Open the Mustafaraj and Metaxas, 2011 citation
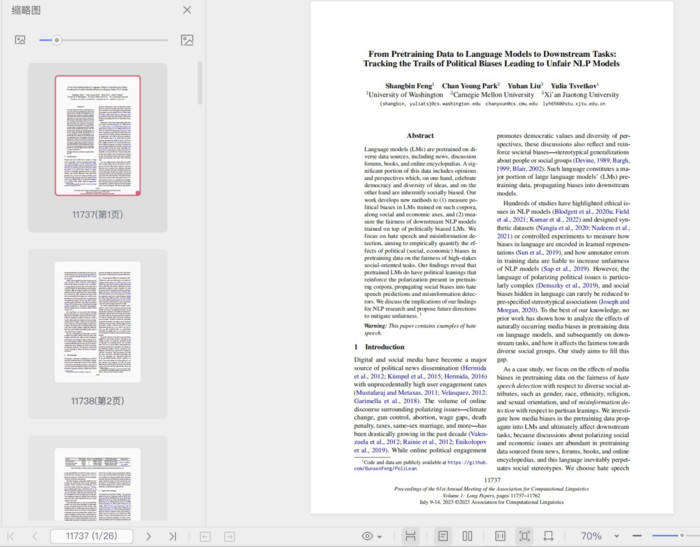This screenshot has width=700, height=547. click(396, 393)
